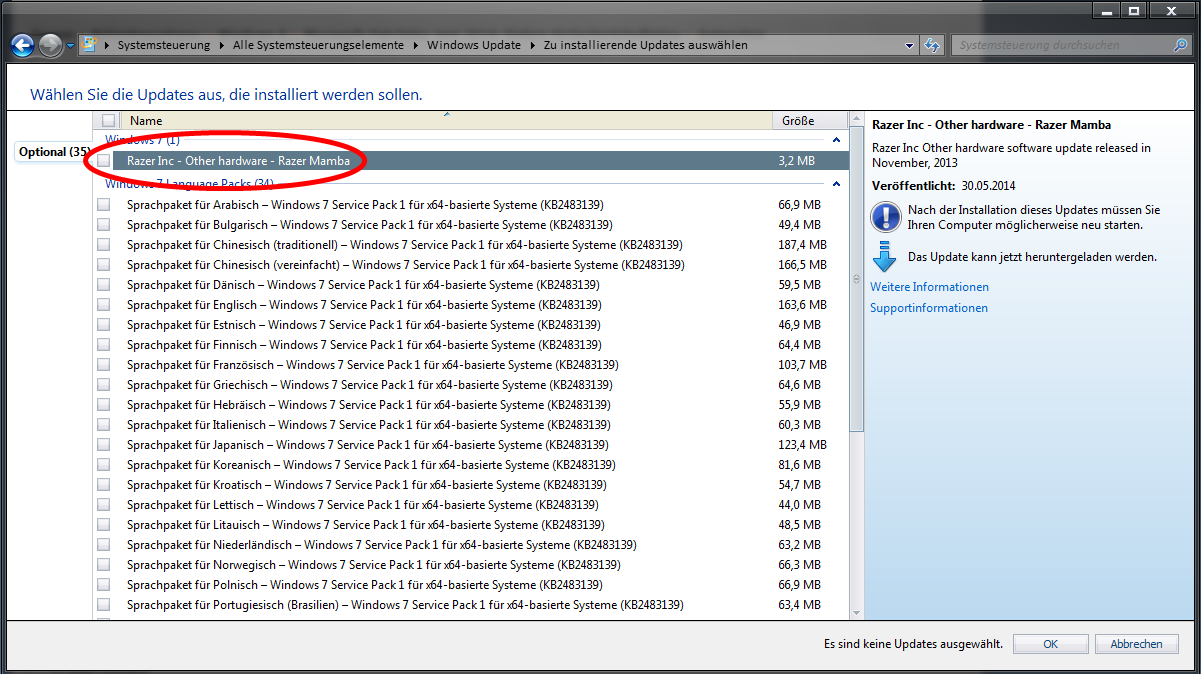Enable Chinesisch (vereinfacht) language pack checkbox
The width and height of the screenshot is (1201, 674).
tap(104, 265)
